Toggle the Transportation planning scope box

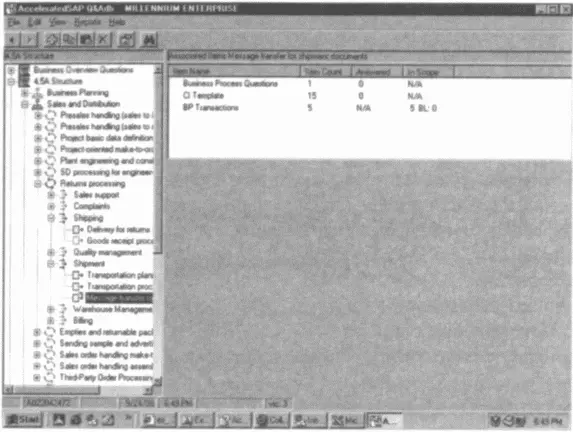point(76,275)
